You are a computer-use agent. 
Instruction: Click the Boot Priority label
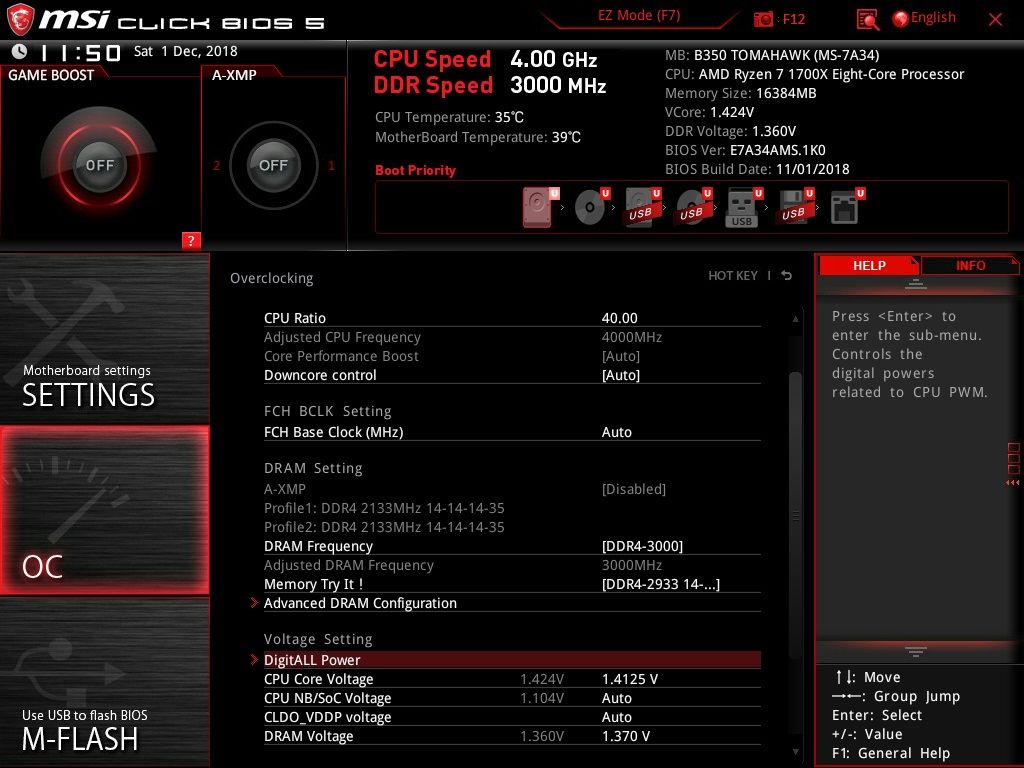415,170
